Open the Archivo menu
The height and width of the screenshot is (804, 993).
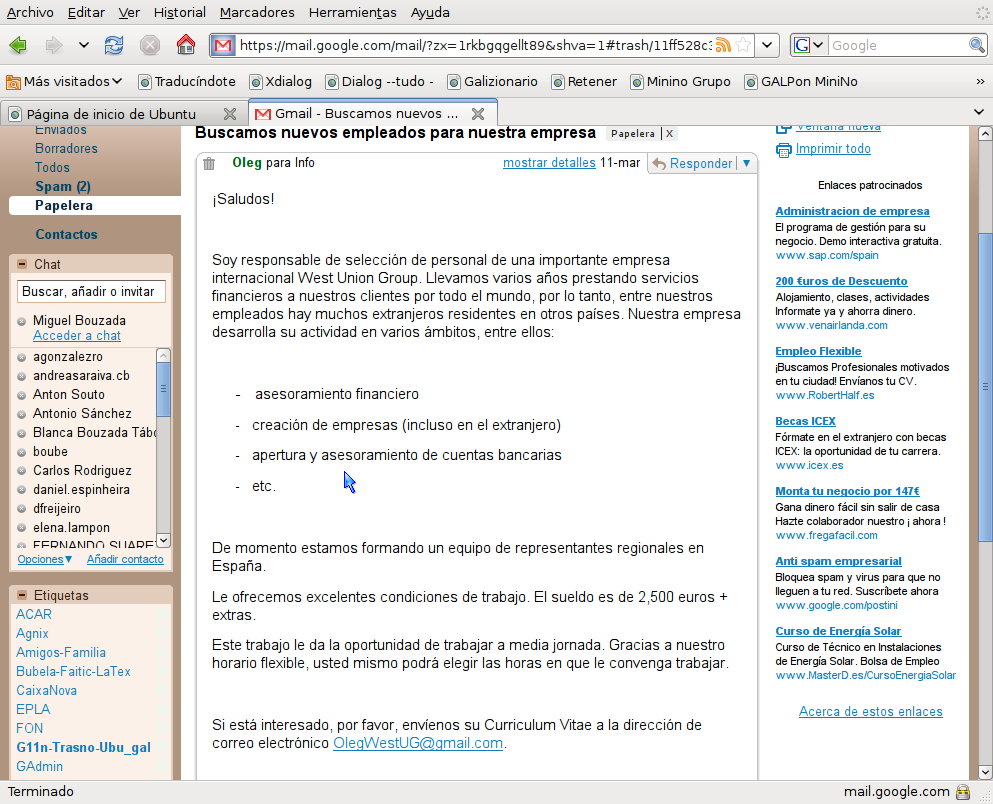coord(30,12)
